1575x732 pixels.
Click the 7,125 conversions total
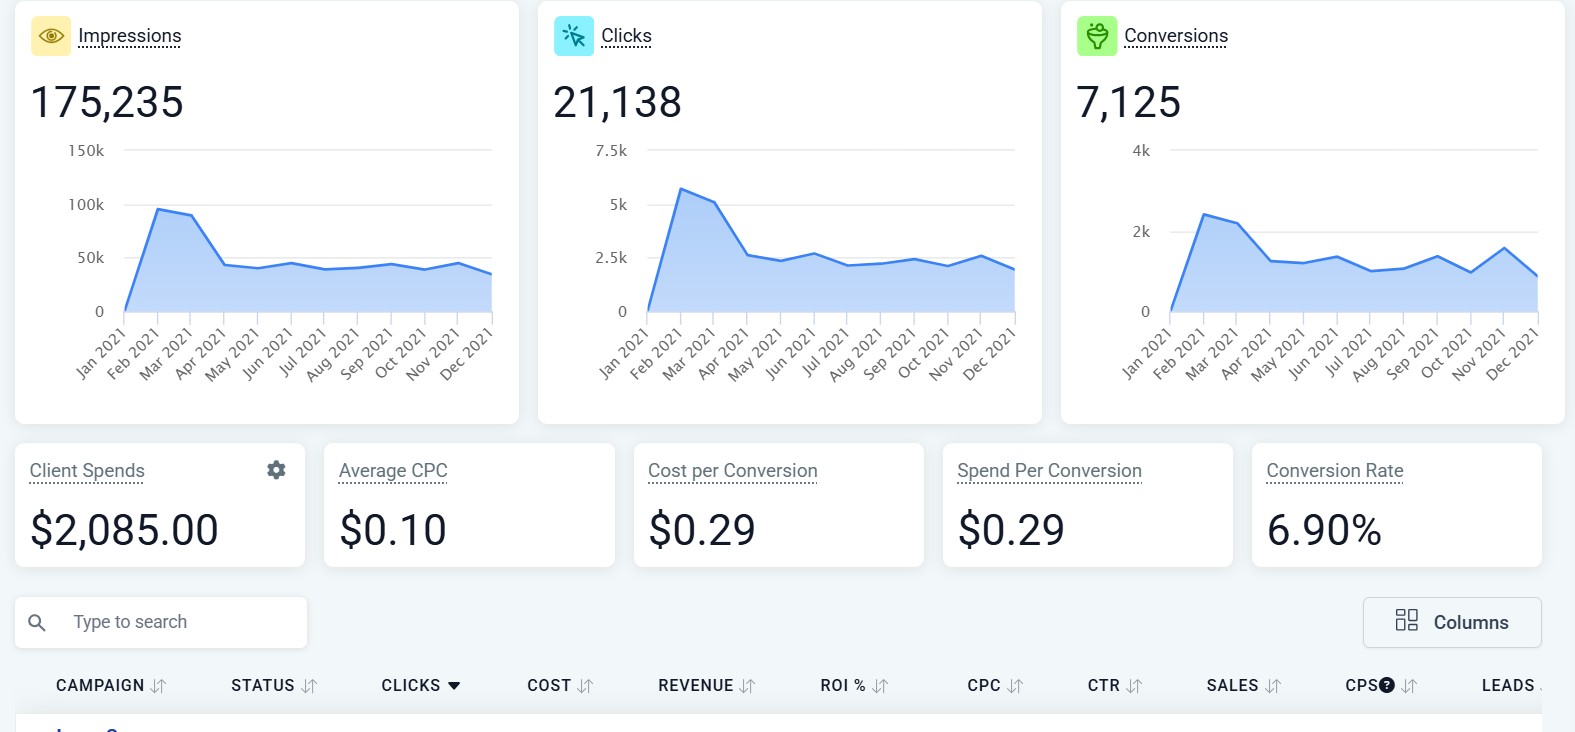(1129, 102)
